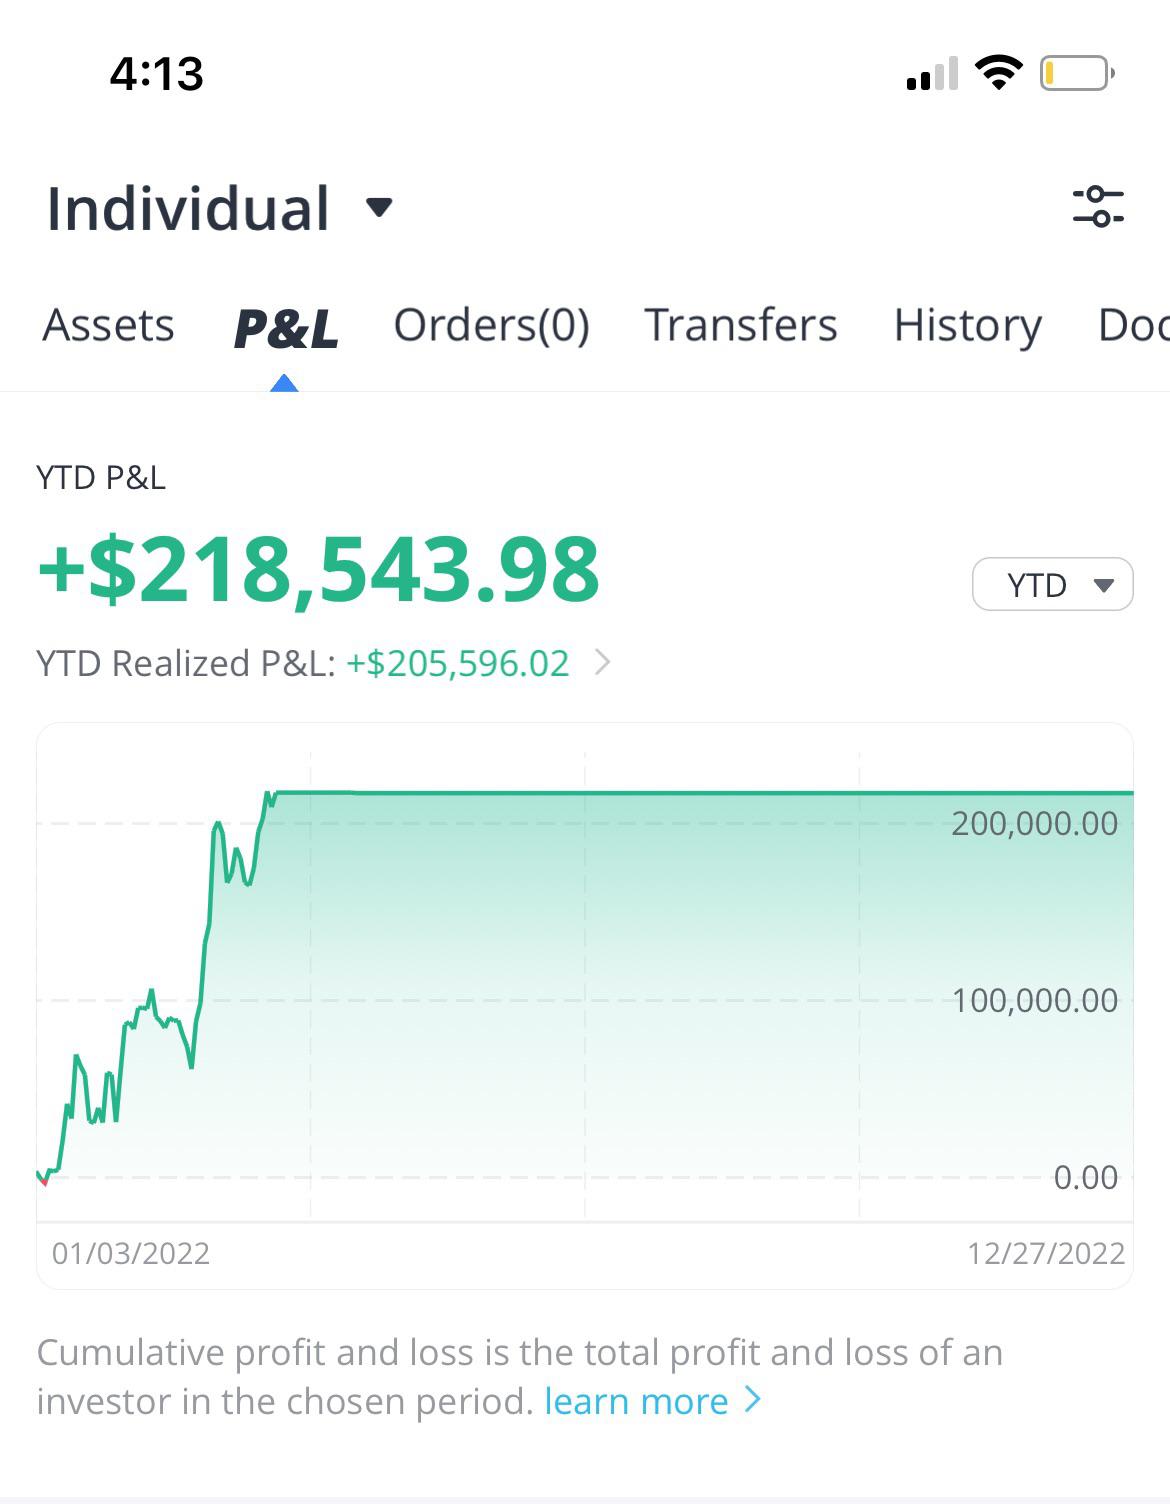Tap the 12/27/2022 end date label
This screenshot has width=1170, height=1504.
coord(1045,1253)
